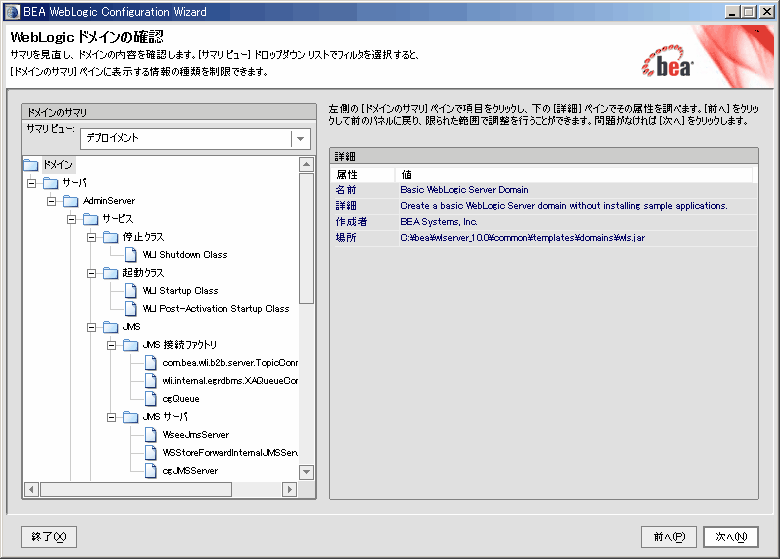Open the サマリ ビュー dropdown list
This screenshot has width=780, height=559.
(x=300, y=139)
